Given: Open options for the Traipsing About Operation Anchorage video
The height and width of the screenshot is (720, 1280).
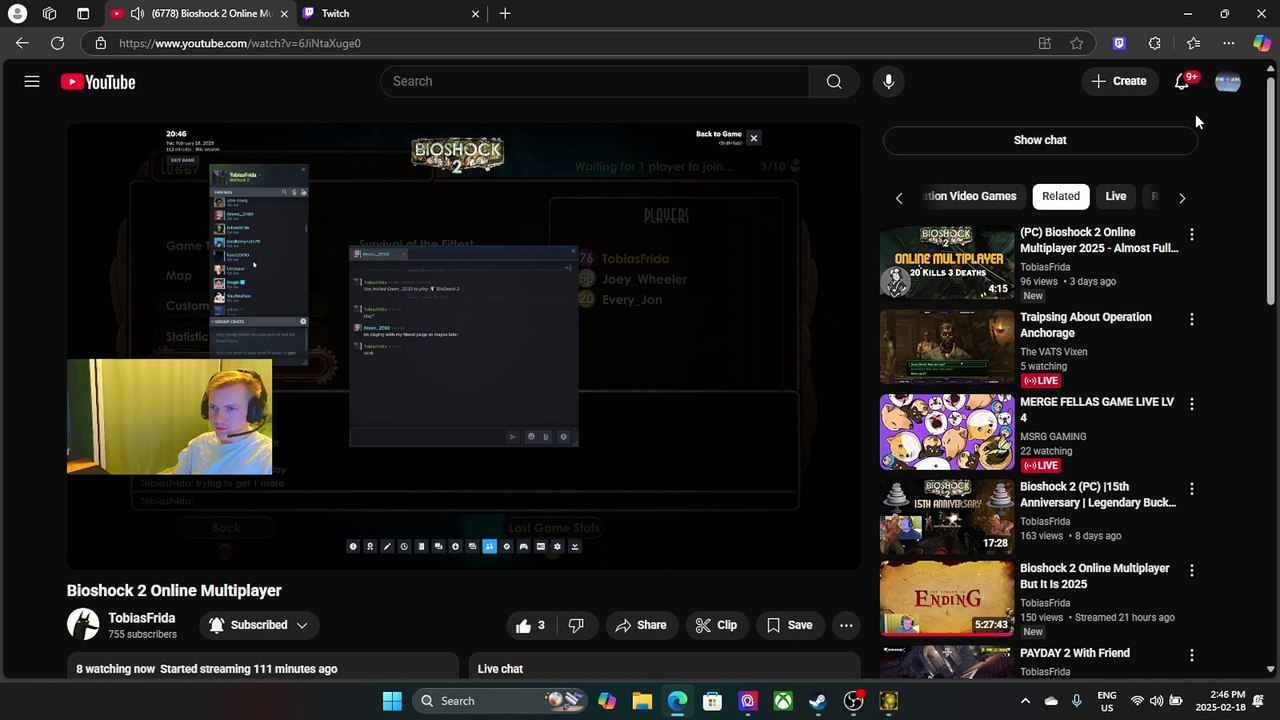Looking at the screenshot, I should [x=1191, y=319].
